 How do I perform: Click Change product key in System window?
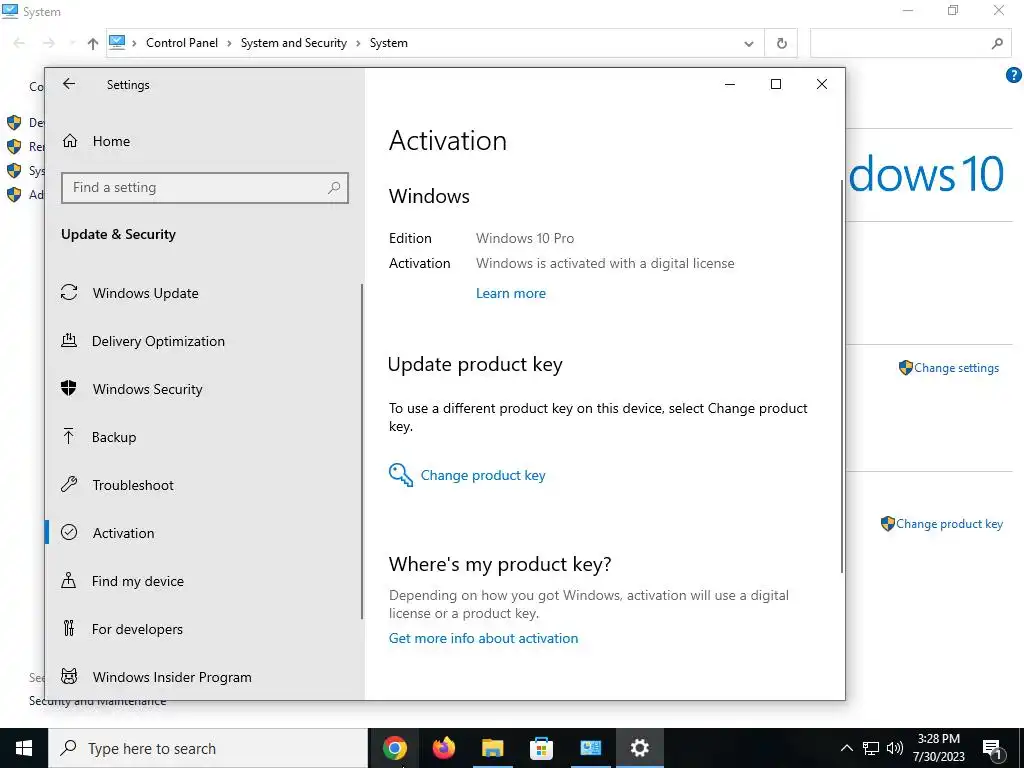949,524
